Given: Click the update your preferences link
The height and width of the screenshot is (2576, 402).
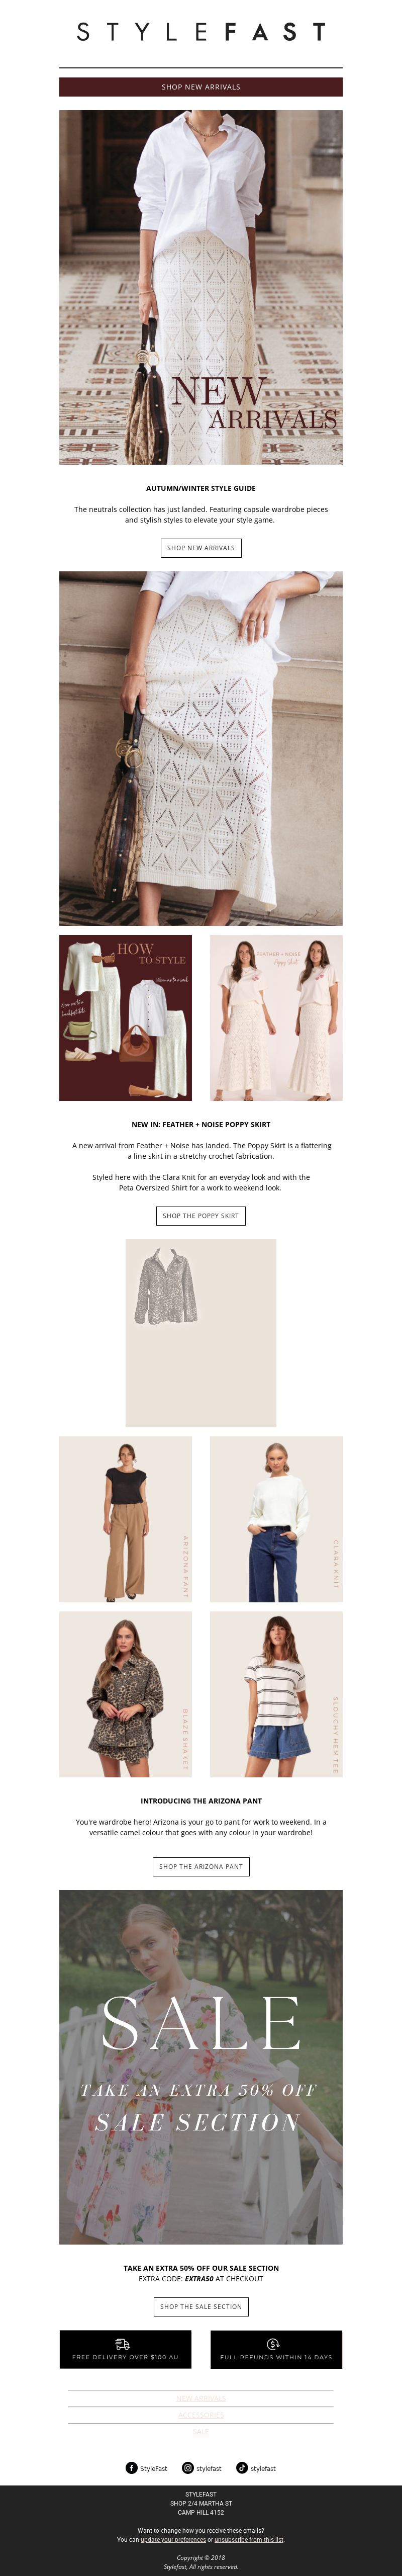Looking at the screenshot, I should click(x=173, y=2539).
